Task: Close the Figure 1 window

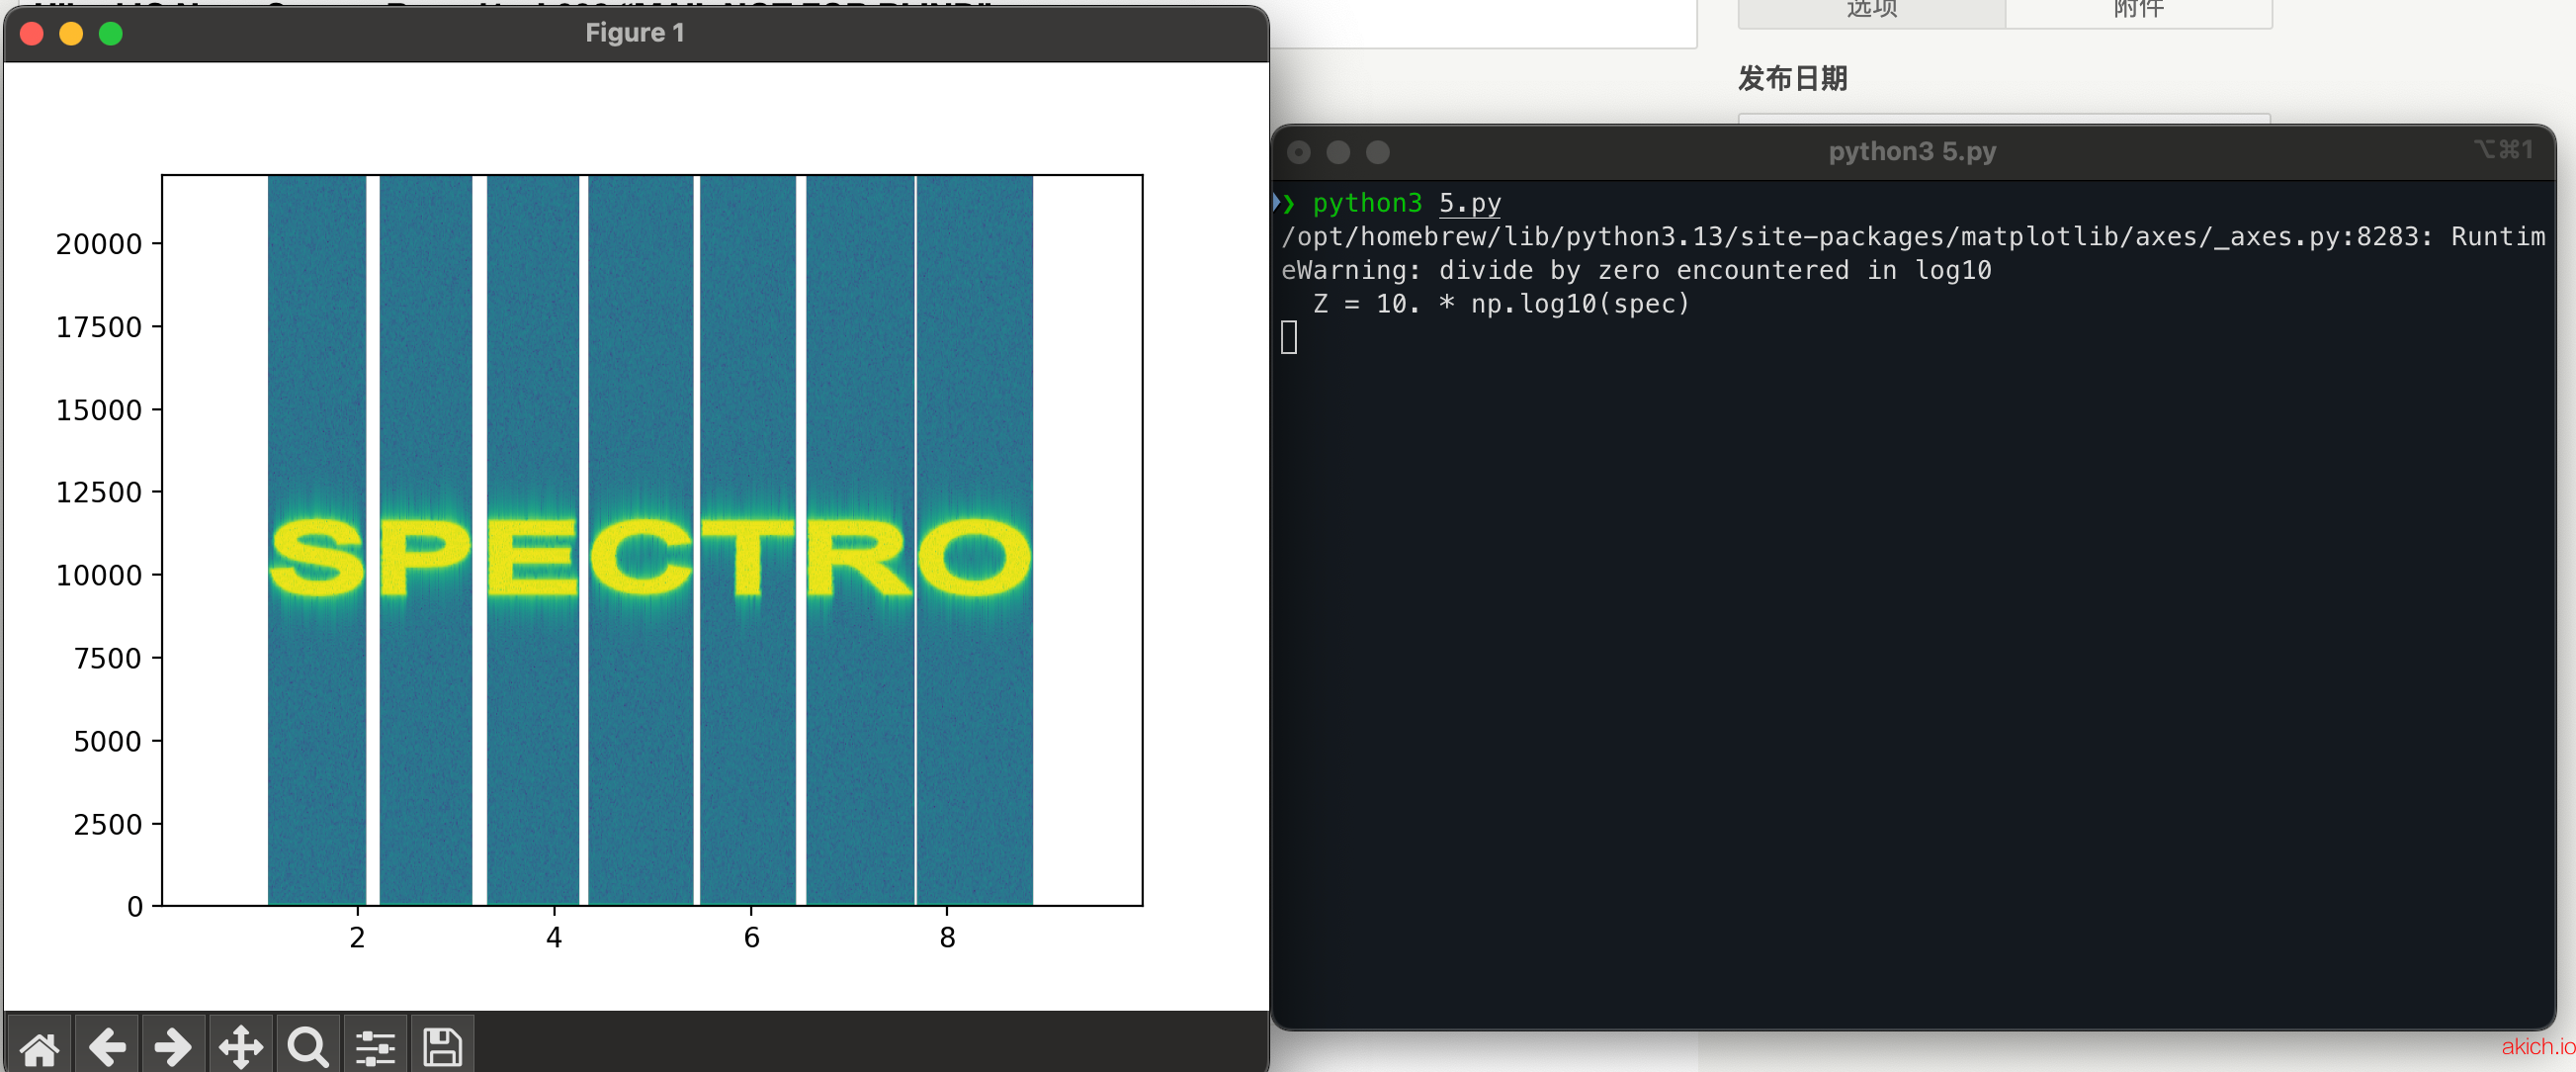Action: (x=32, y=34)
